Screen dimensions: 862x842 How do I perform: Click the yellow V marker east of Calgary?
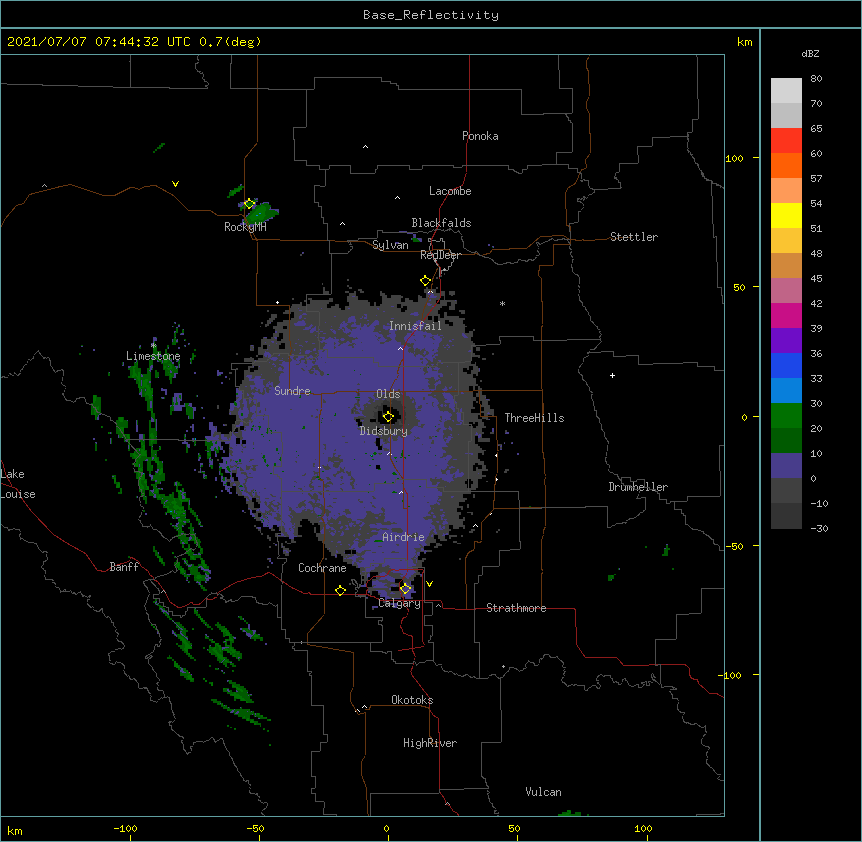click(429, 584)
